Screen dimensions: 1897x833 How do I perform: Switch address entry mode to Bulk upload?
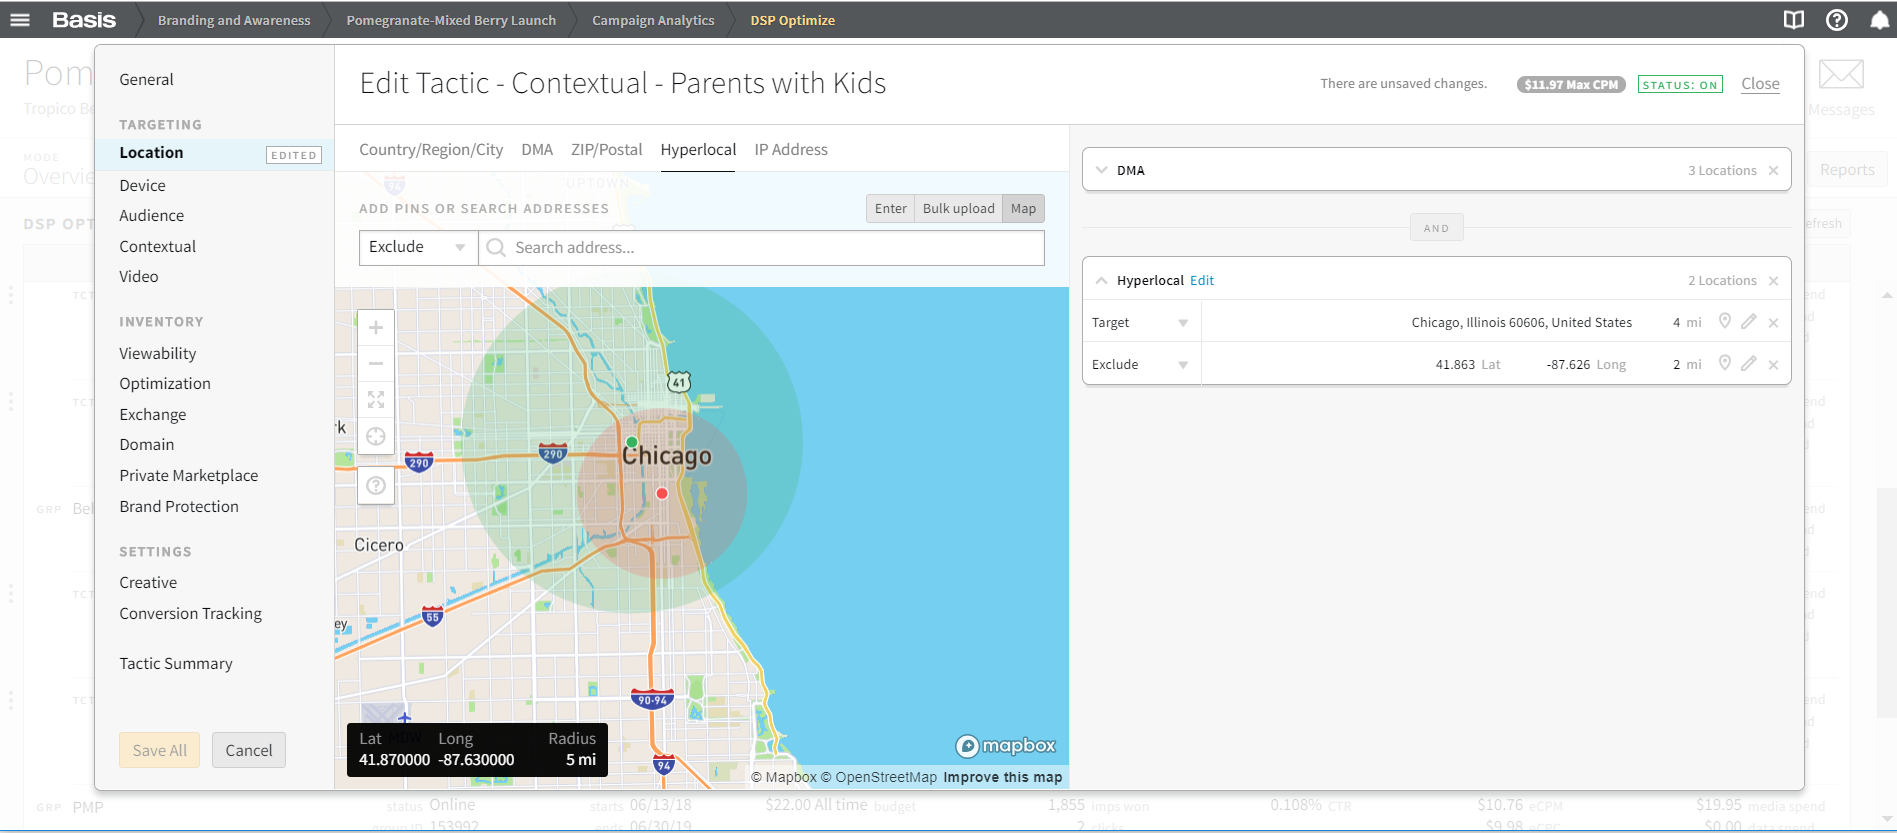[x=958, y=209]
